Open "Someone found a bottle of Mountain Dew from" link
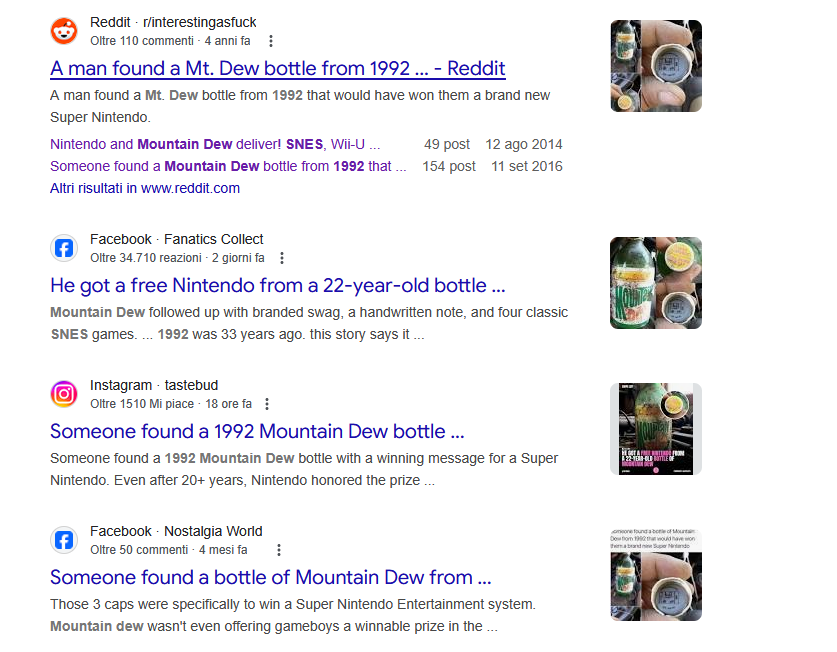 [x=270, y=578]
